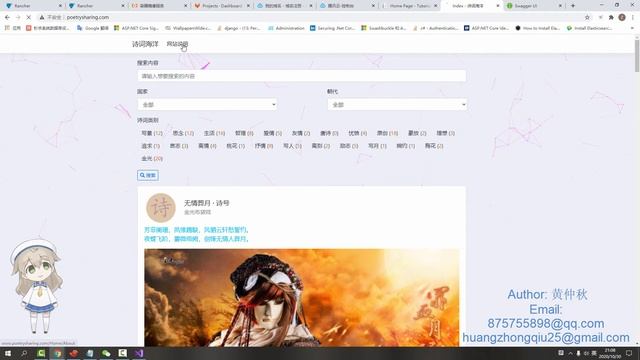Image resolution: width=640 pixels, height=360 pixels.
Task: Click the search content input field
Action: coord(302,76)
